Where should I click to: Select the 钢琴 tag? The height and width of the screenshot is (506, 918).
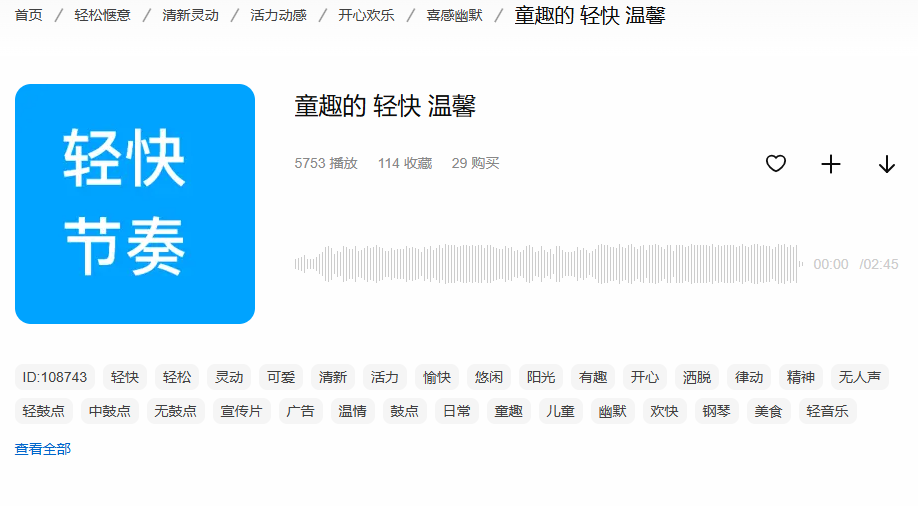tap(717, 411)
